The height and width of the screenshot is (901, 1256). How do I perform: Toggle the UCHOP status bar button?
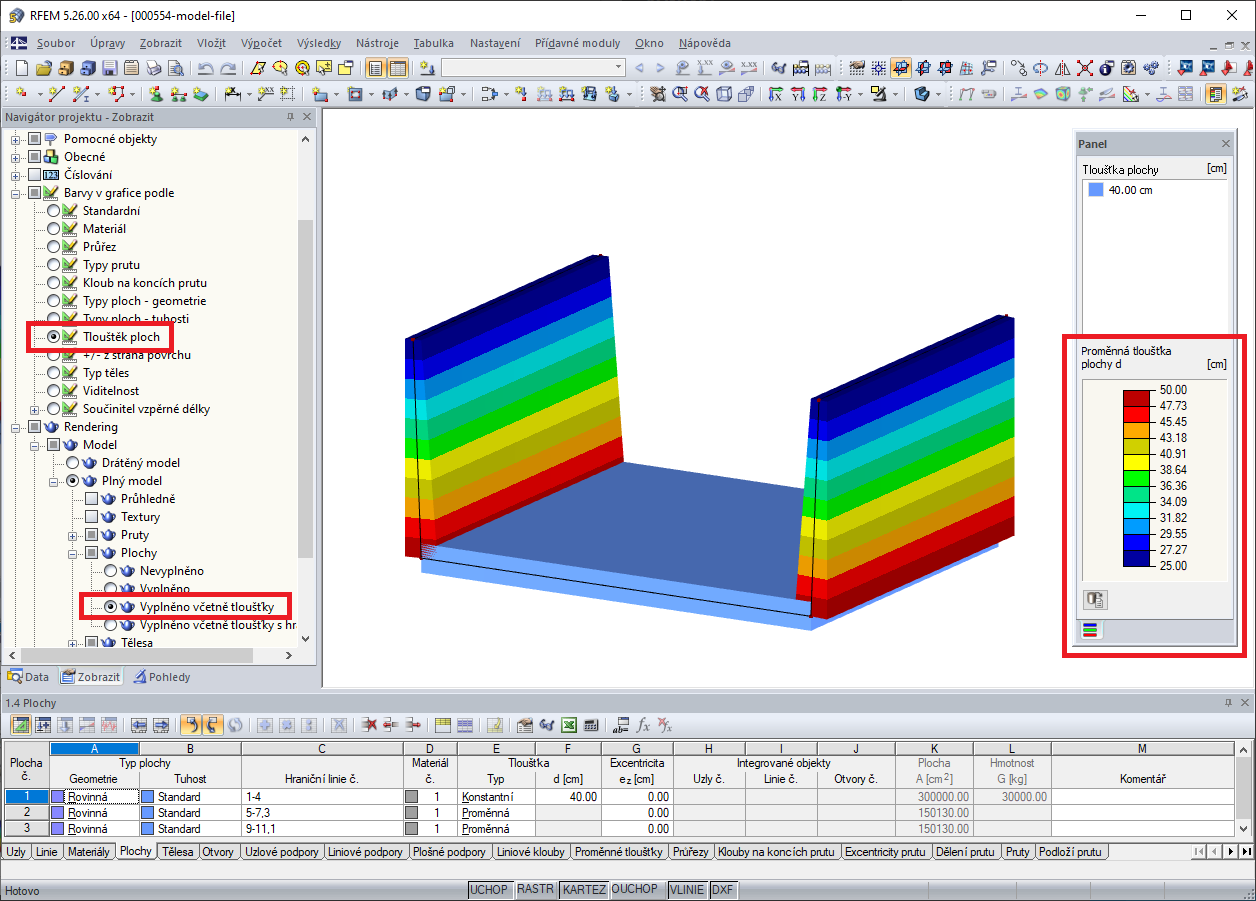[489, 889]
